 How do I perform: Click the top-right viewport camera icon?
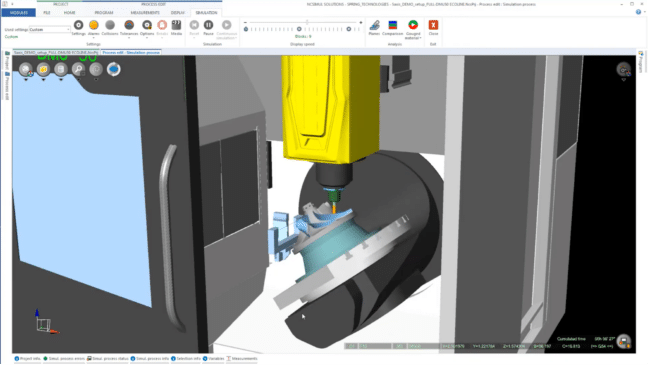(623, 69)
